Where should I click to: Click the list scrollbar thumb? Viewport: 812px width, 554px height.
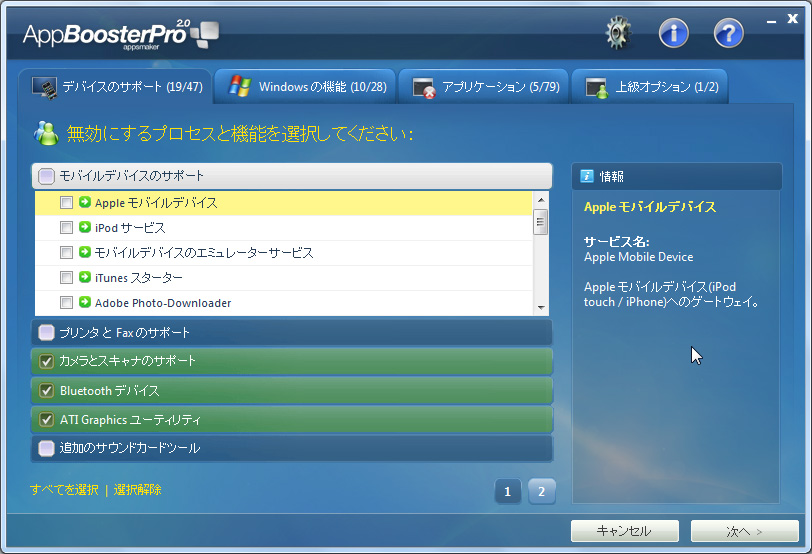(541, 222)
